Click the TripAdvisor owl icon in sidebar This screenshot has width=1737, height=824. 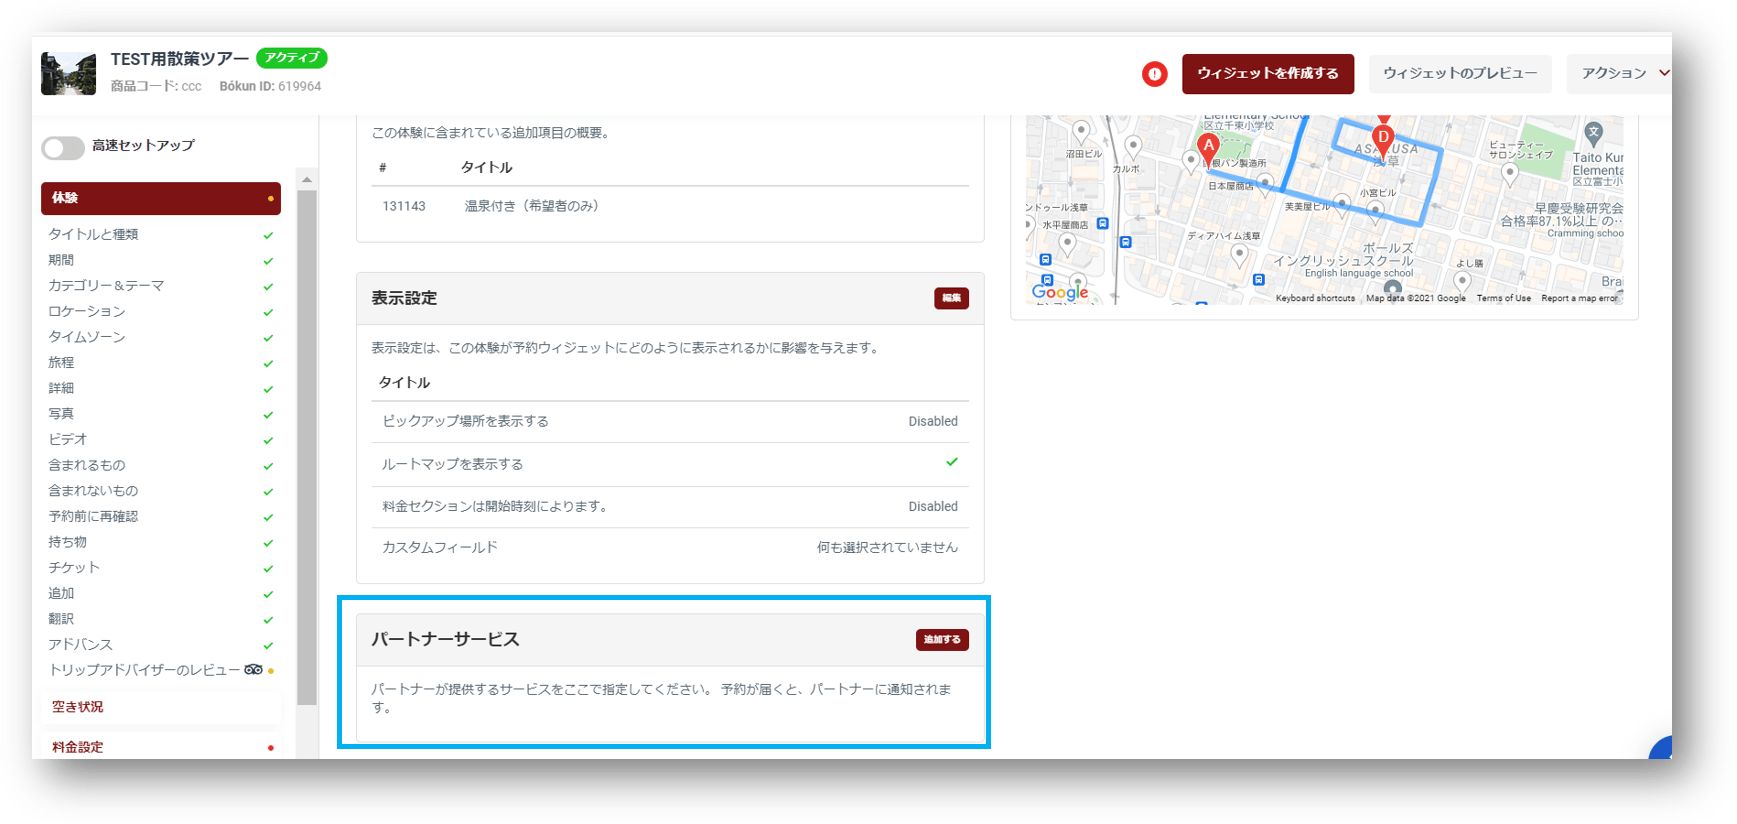(253, 670)
